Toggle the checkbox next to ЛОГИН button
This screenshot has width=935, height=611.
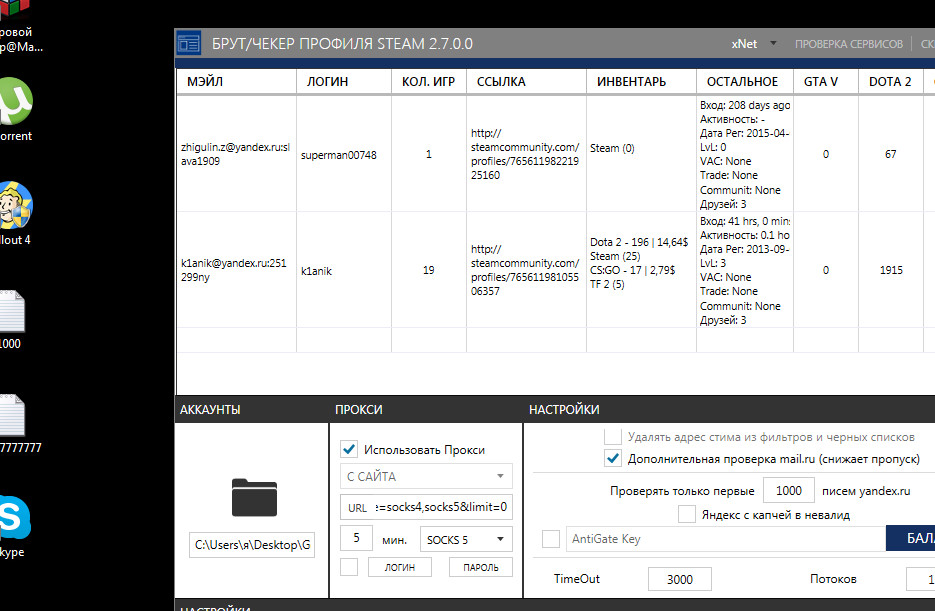[349, 567]
